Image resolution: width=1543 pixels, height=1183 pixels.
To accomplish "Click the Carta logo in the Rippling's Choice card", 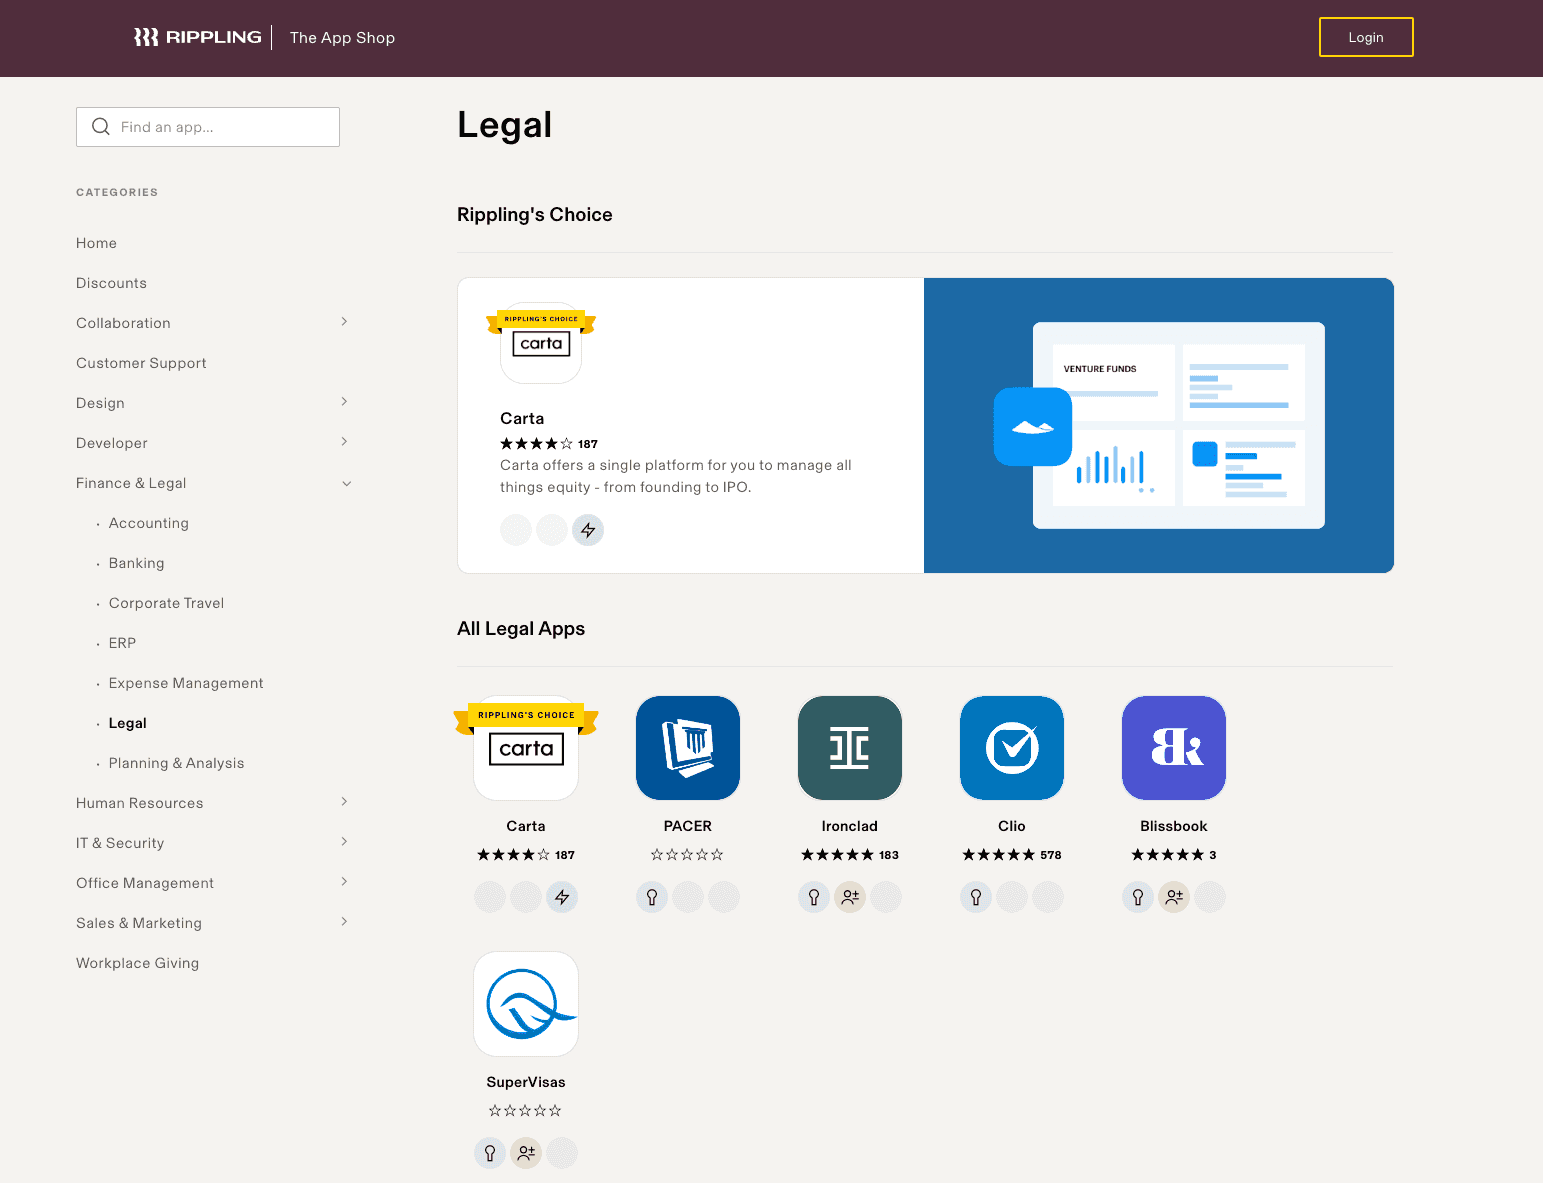I will (x=541, y=343).
